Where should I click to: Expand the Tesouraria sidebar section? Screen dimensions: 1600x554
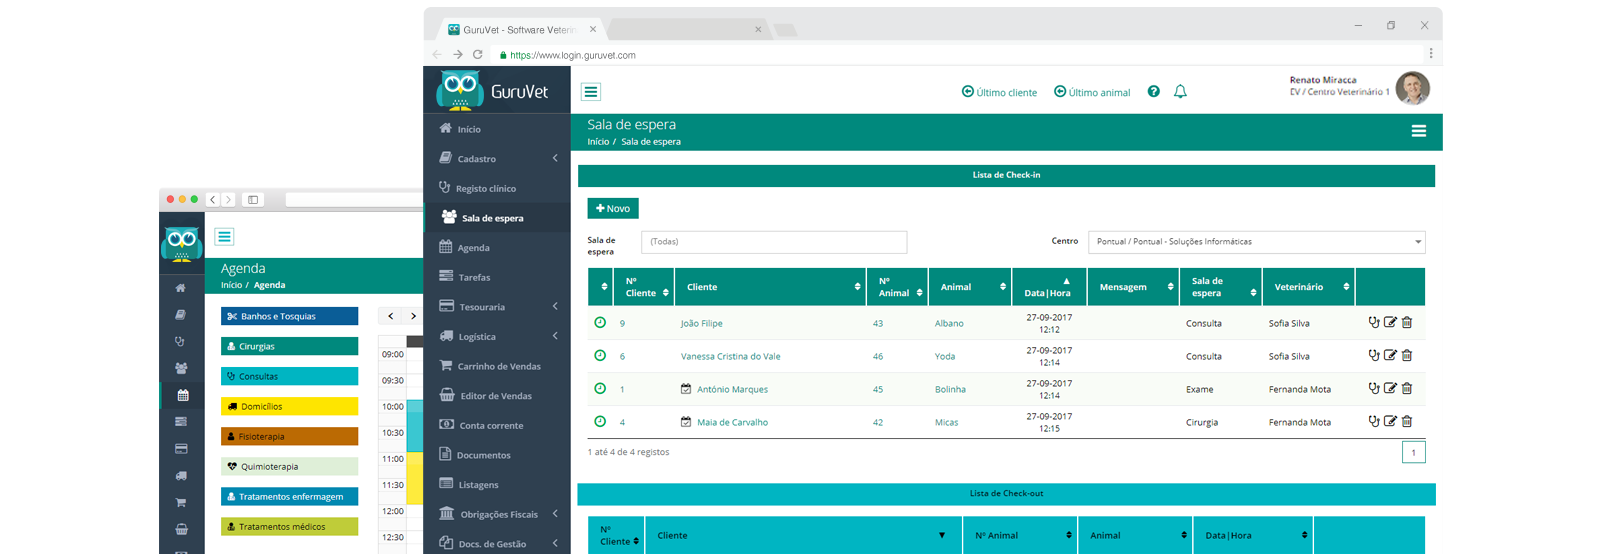(497, 307)
